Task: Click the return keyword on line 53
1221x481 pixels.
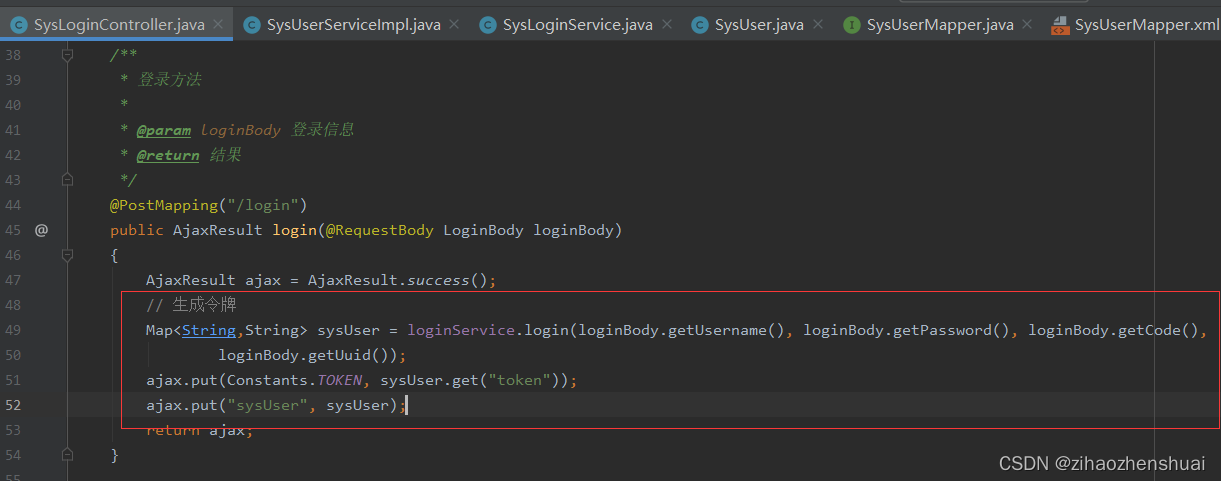Action: coord(173,430)
